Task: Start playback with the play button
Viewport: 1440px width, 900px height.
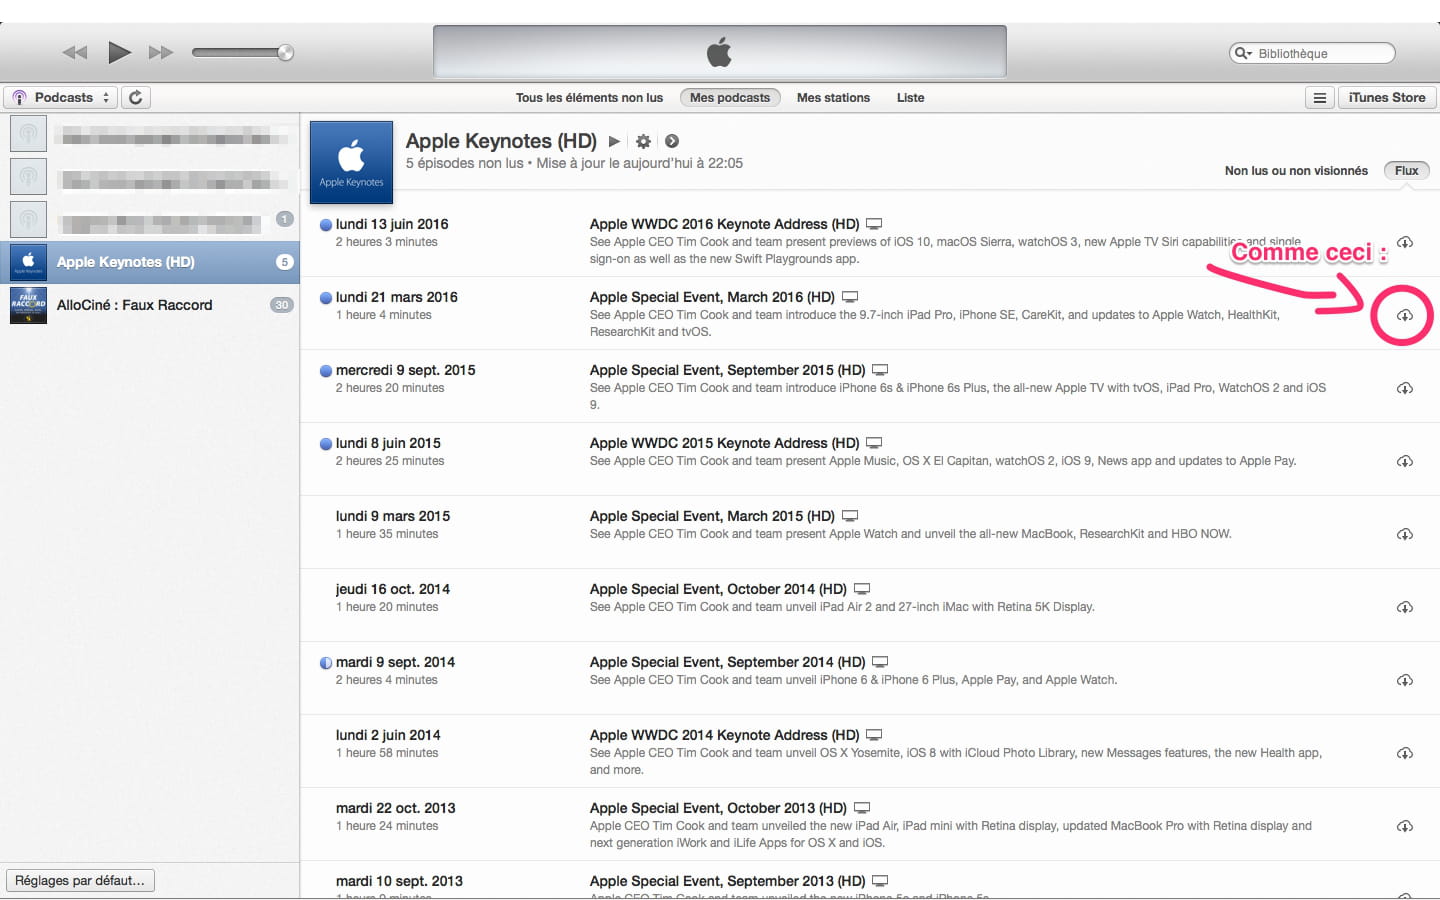Action: pos(119,52)
